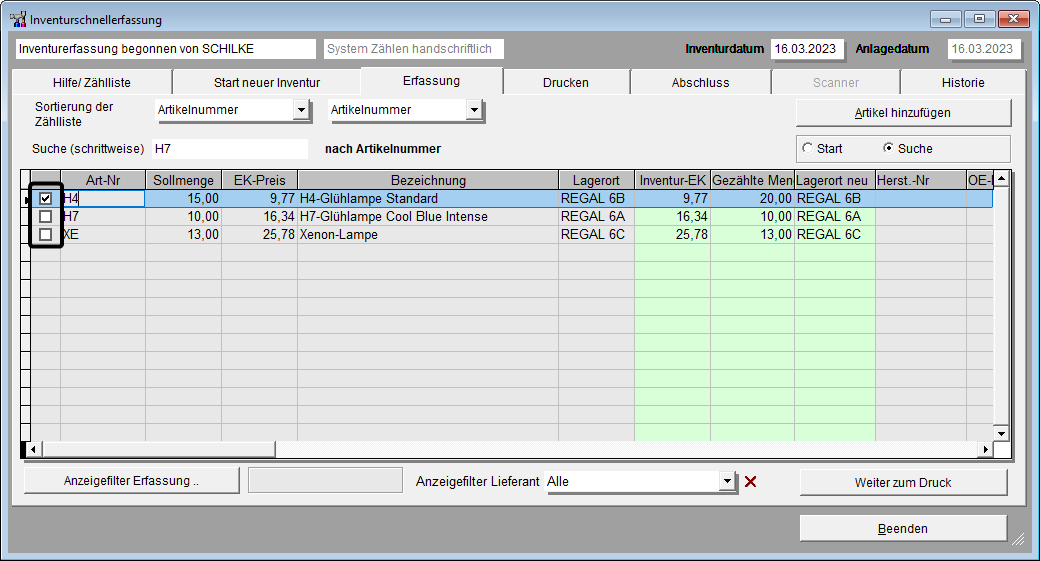Open the second Artikelnummer sorting dropdown
This screenshot has width=1040, height=561.
coord(474,110)
